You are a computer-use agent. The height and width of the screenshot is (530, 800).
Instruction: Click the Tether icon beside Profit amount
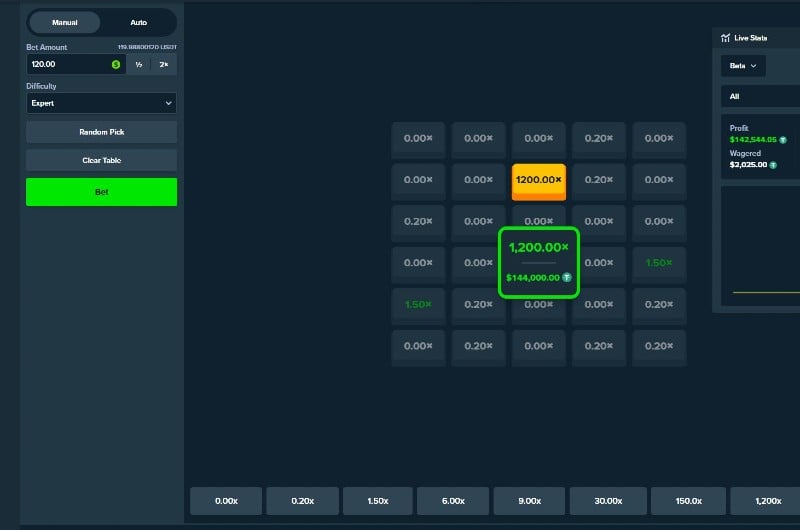pyautogui.click(x=783, y=140)
